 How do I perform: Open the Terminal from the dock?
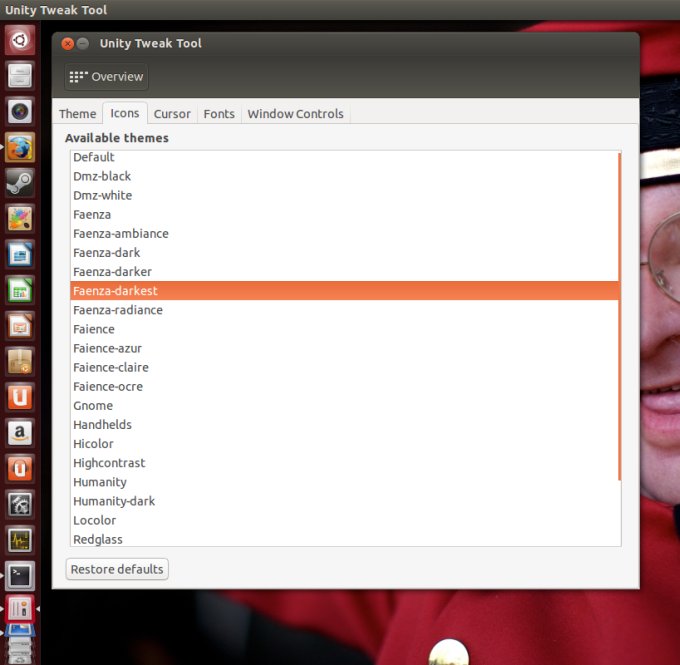(x=20, y=575)
